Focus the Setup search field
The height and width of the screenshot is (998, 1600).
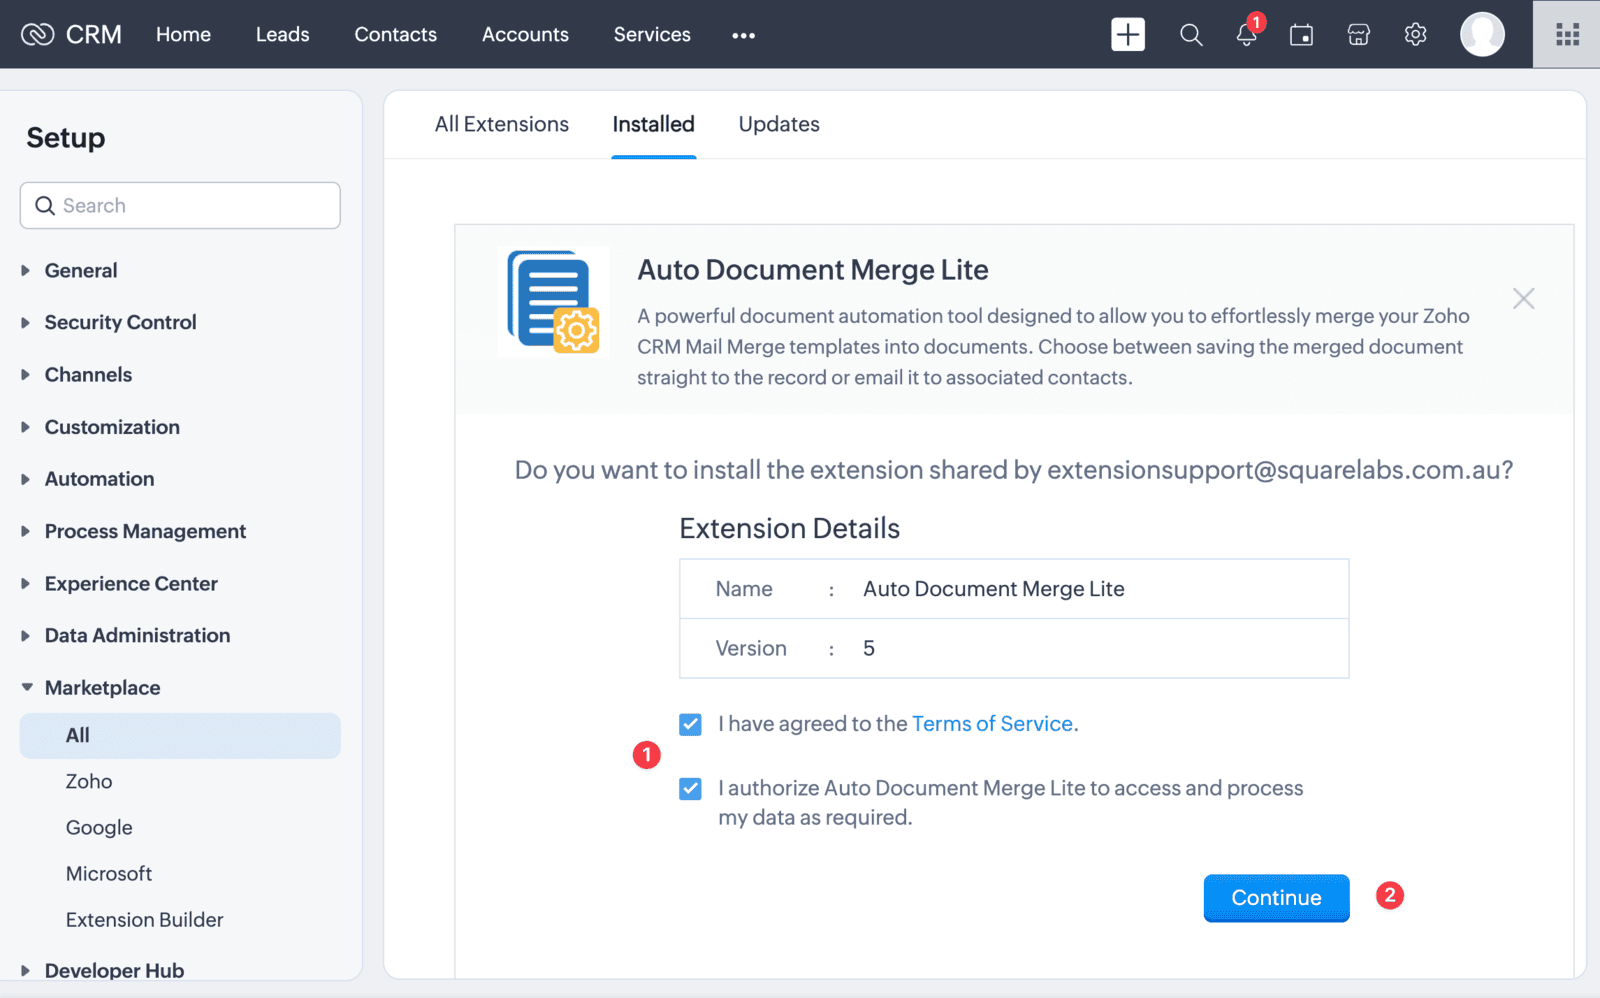coord(180,205)
